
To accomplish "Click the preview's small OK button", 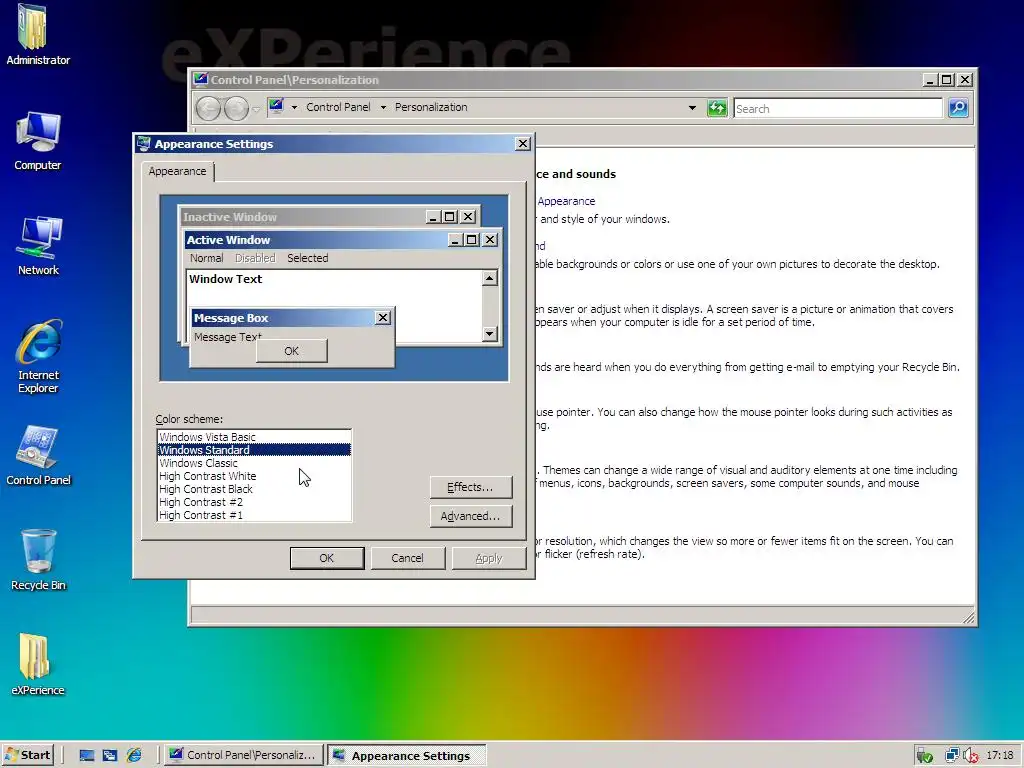I will tap(291, 351).
